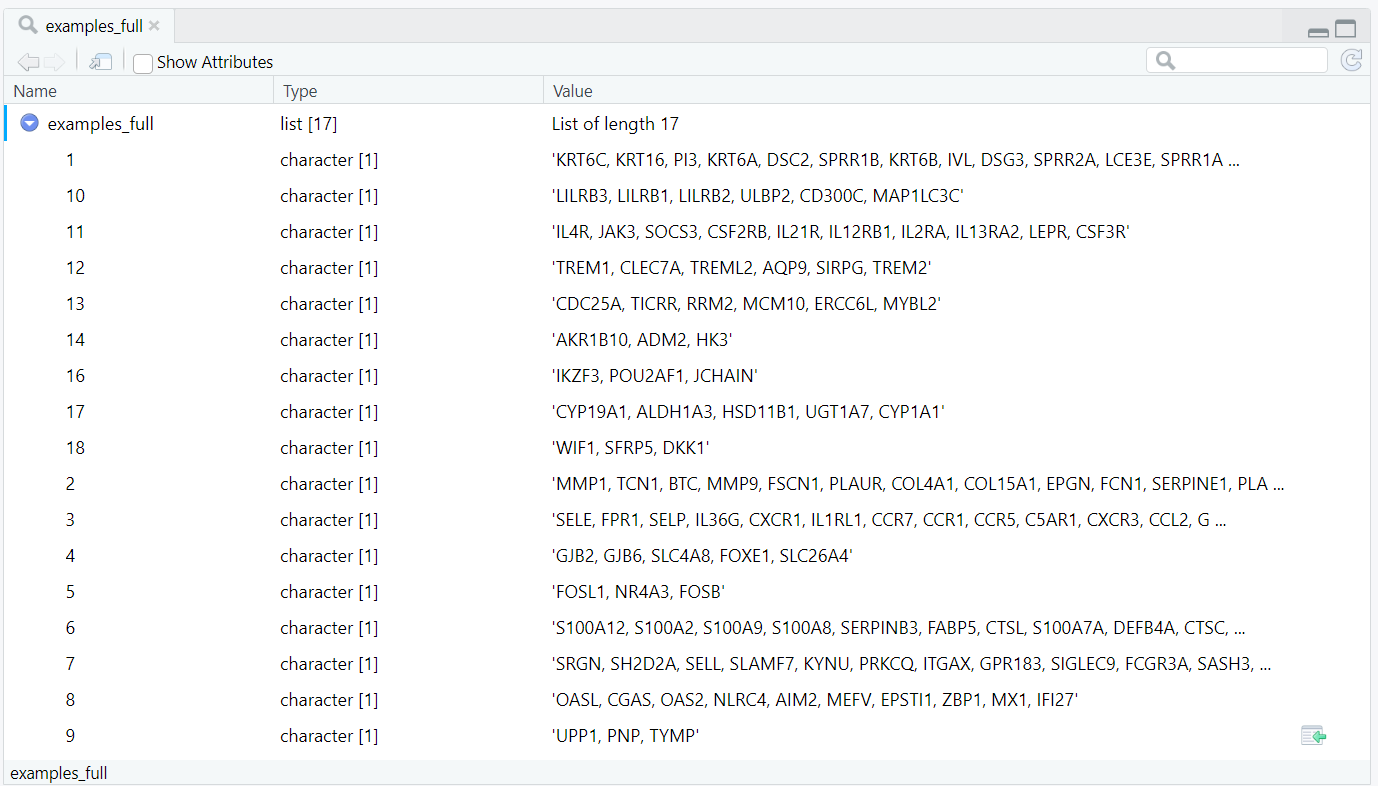1378x786 pixels.
Task: Click the send-to-console icon on row 9
Action: (x=1313, y=736)
